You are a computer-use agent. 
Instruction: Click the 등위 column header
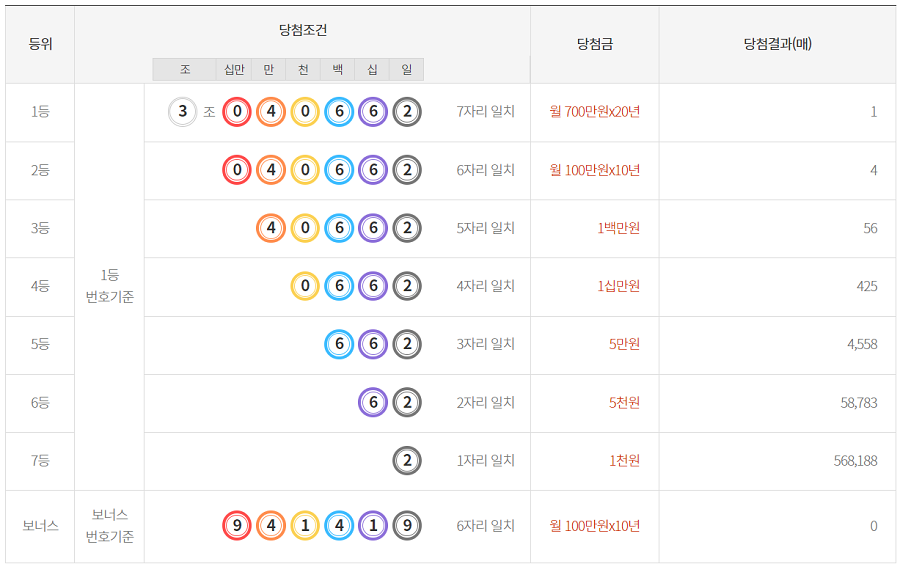pyautogui.click(x=40, y=44)
